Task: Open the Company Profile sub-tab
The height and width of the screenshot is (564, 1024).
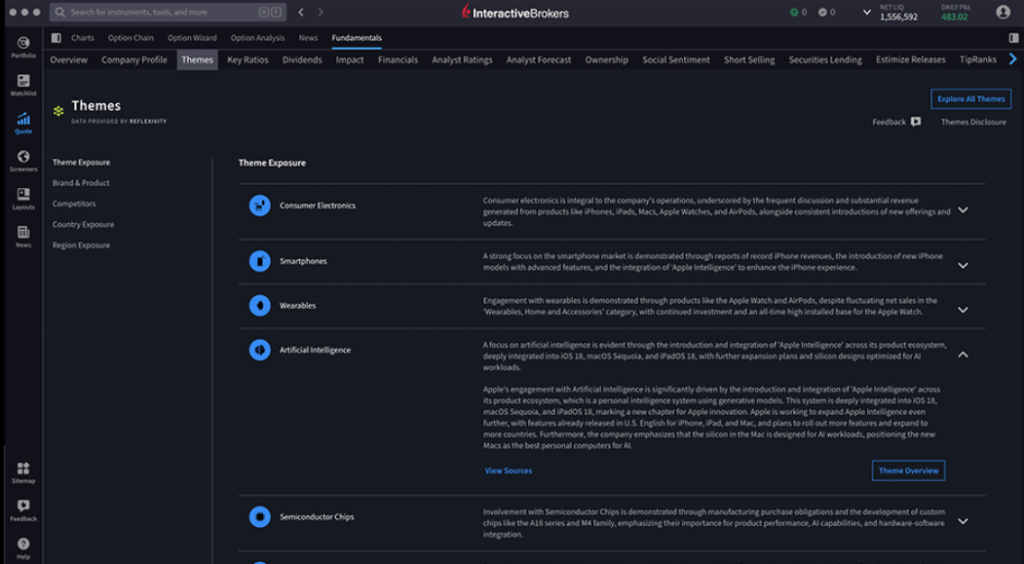Action: tap(134, 60)
